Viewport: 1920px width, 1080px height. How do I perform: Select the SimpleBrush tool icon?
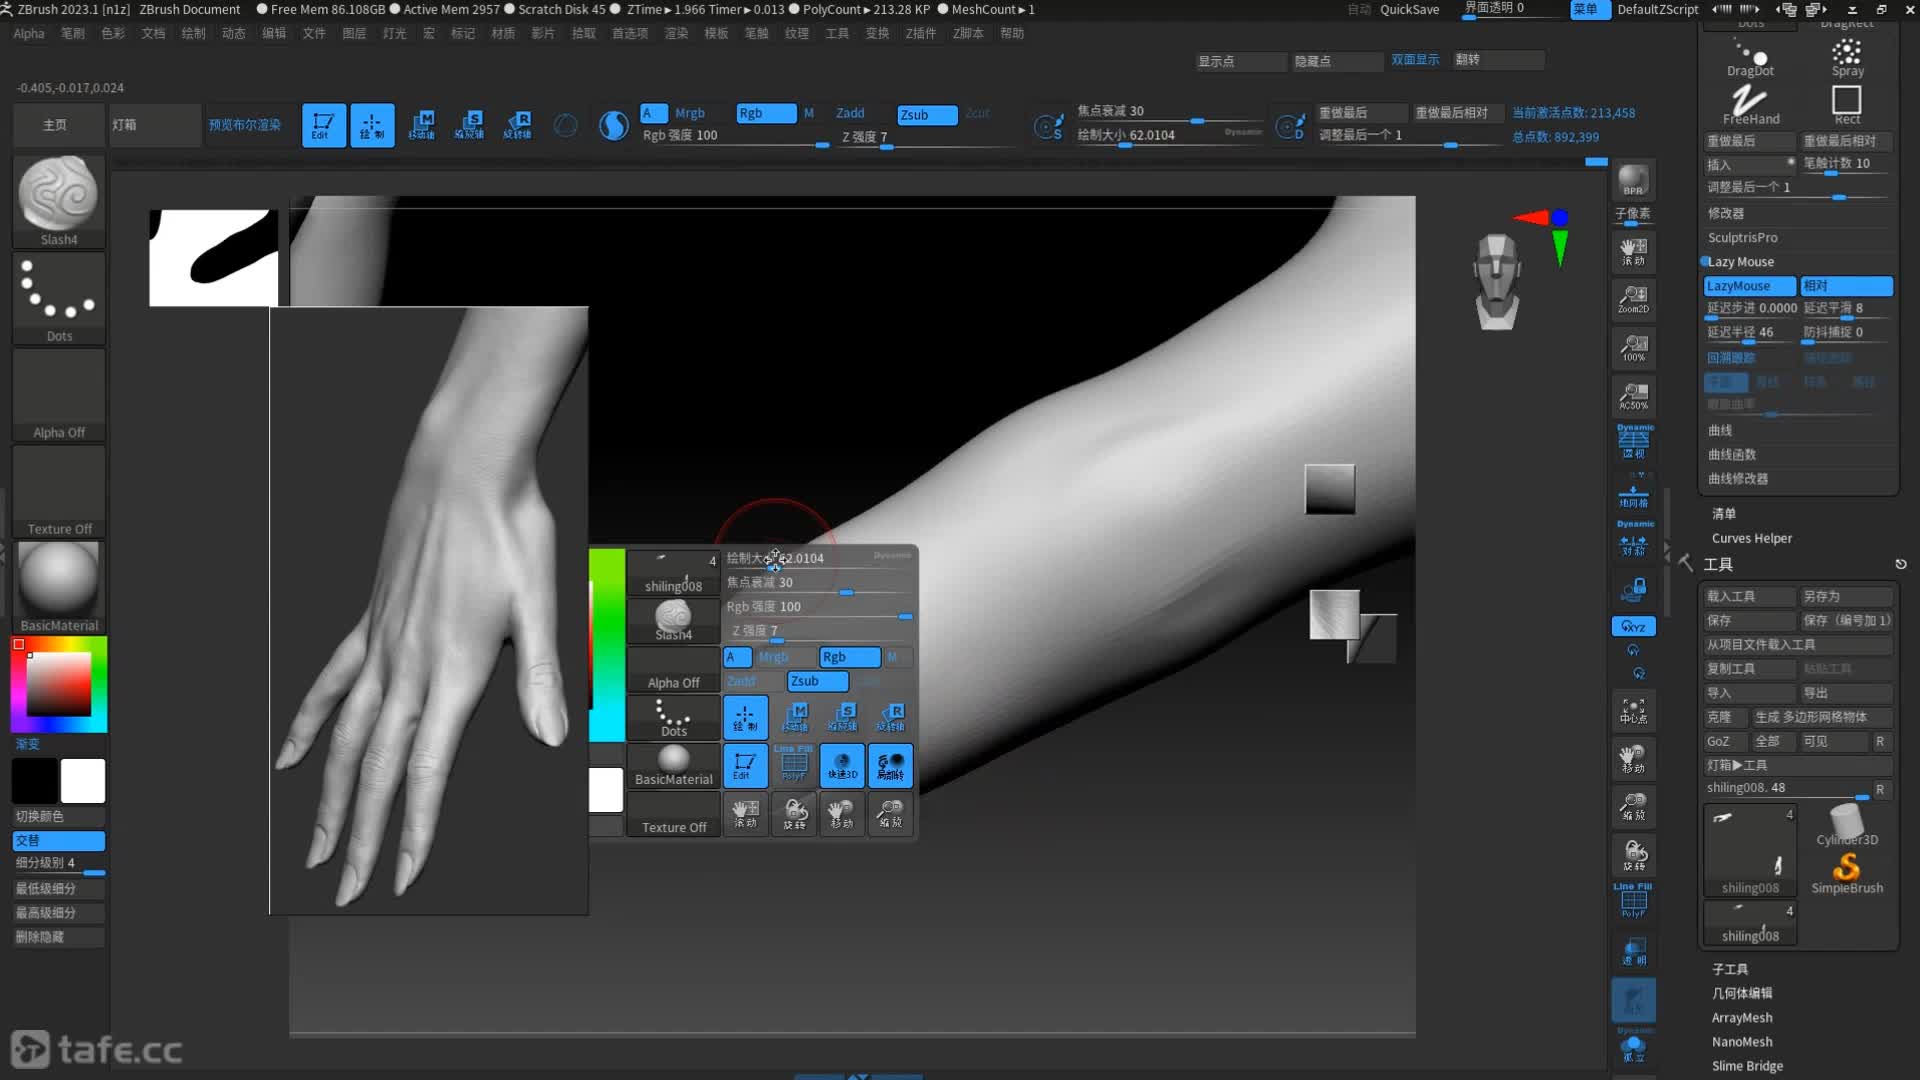[1846, 872]
